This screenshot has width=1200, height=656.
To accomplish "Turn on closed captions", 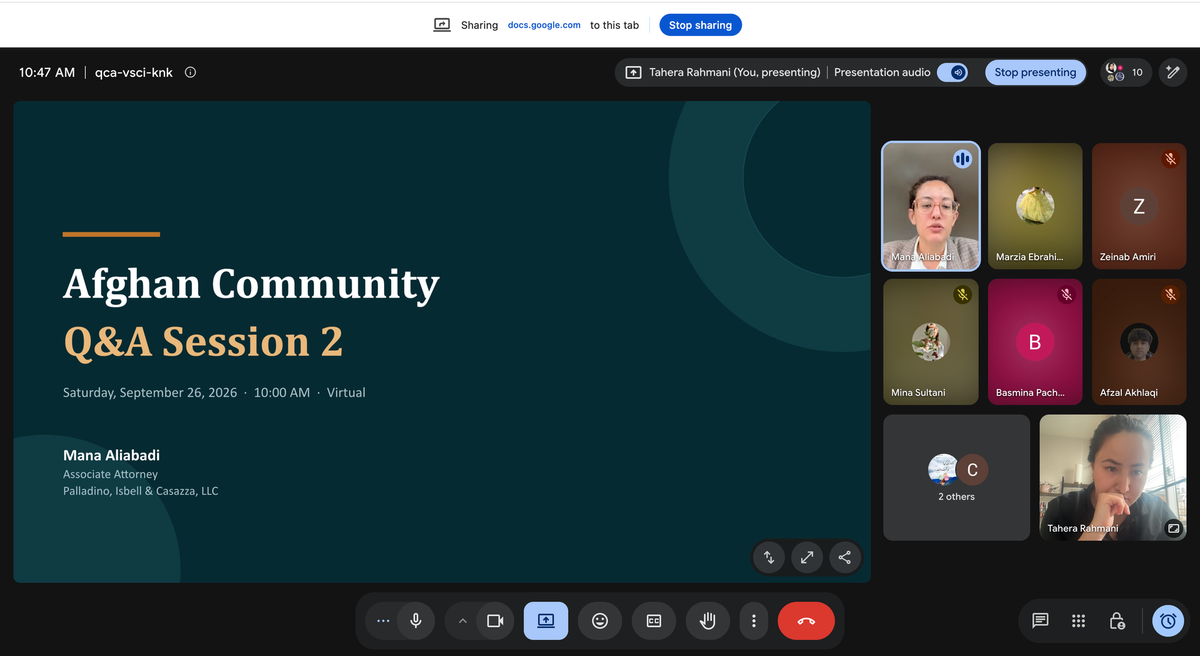I will click(654, 621).
